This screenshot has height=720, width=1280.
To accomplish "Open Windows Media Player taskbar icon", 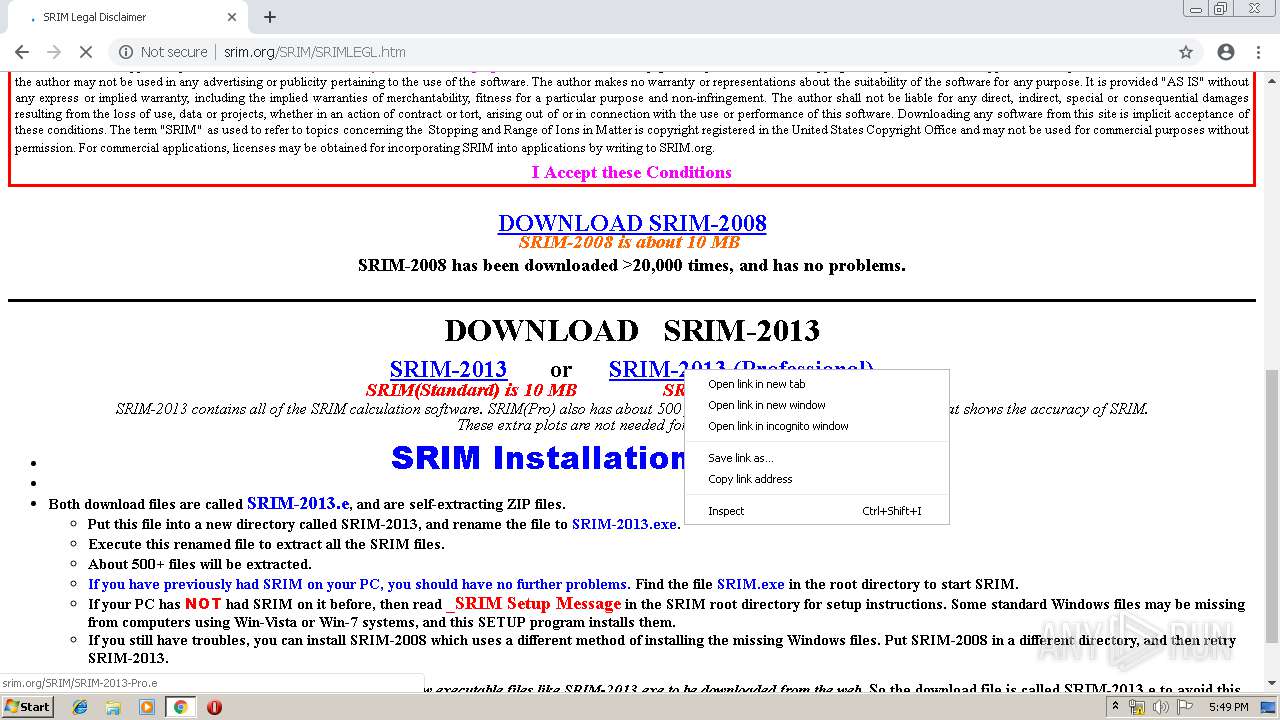I will [x=147, y=707].
